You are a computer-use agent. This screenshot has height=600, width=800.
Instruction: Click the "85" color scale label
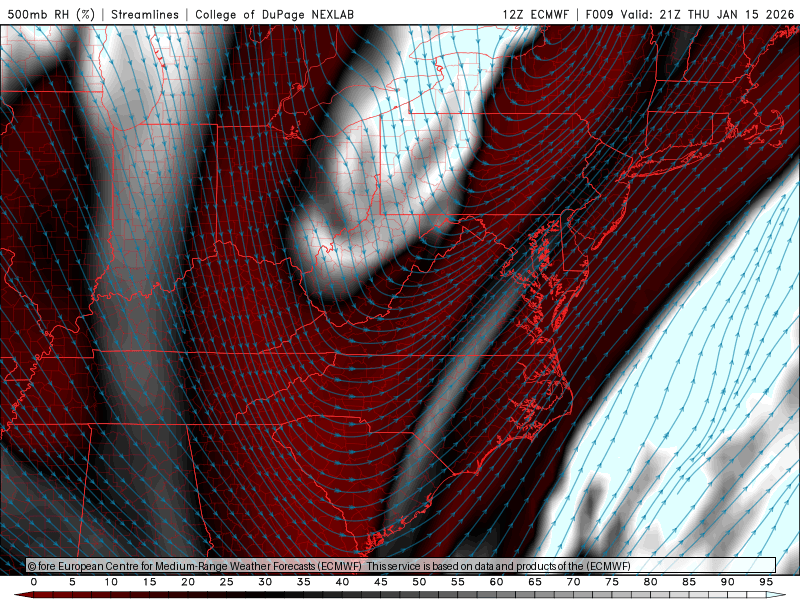point(689,582)
